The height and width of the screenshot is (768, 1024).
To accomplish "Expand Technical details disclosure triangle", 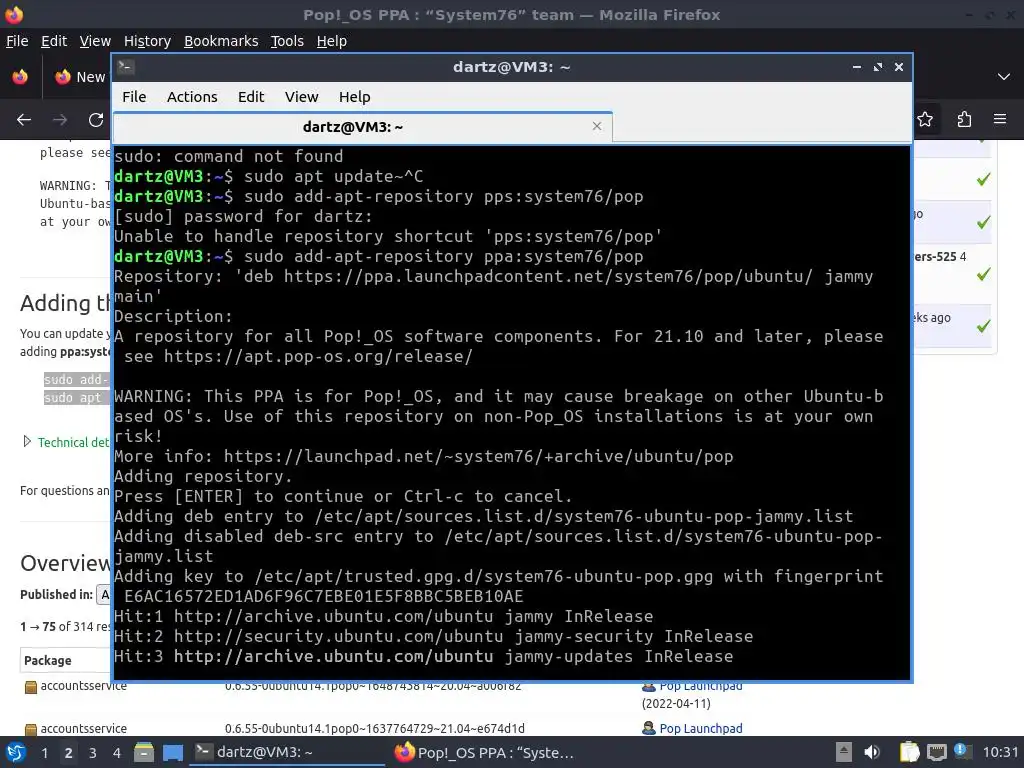I will 27,441.
